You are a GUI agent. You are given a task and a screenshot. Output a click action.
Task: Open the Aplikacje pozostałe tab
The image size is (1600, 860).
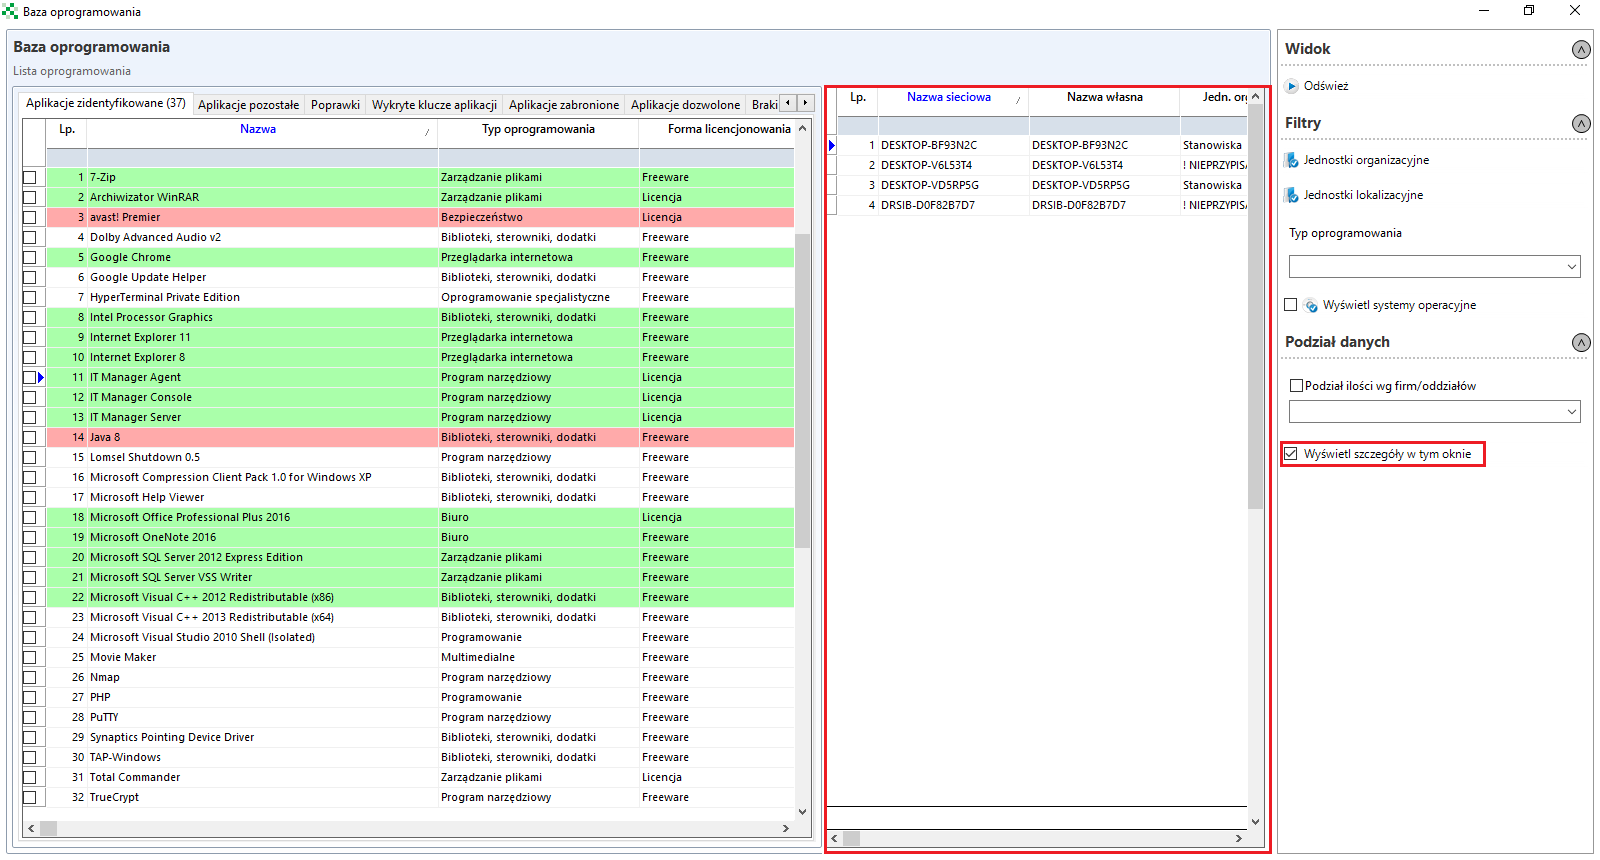click(248, 105)
